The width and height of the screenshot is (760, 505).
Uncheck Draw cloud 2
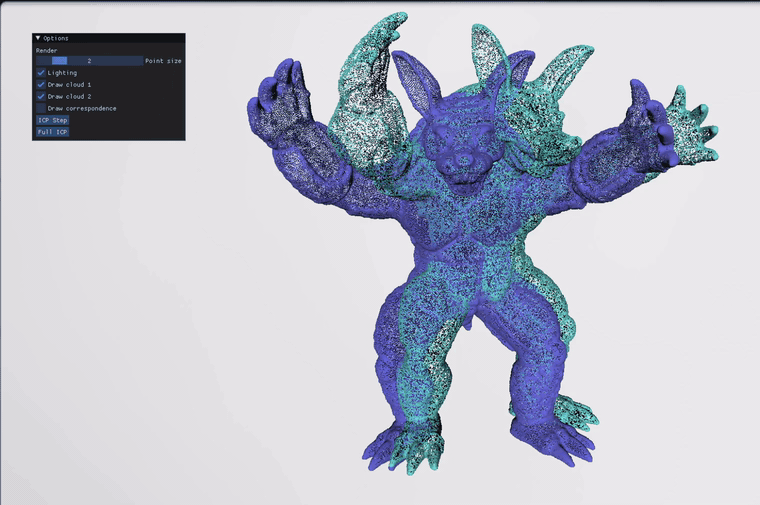[41, 96]
